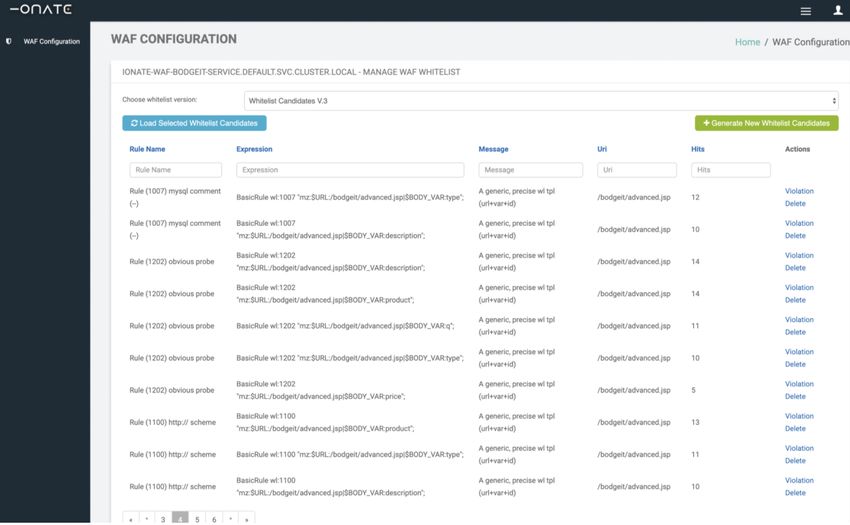Screen dimensions: 850x525
Task: Select the BasicRule wl:1202 BODY_VAR:price expression text
Action: [x=320, y=390]
